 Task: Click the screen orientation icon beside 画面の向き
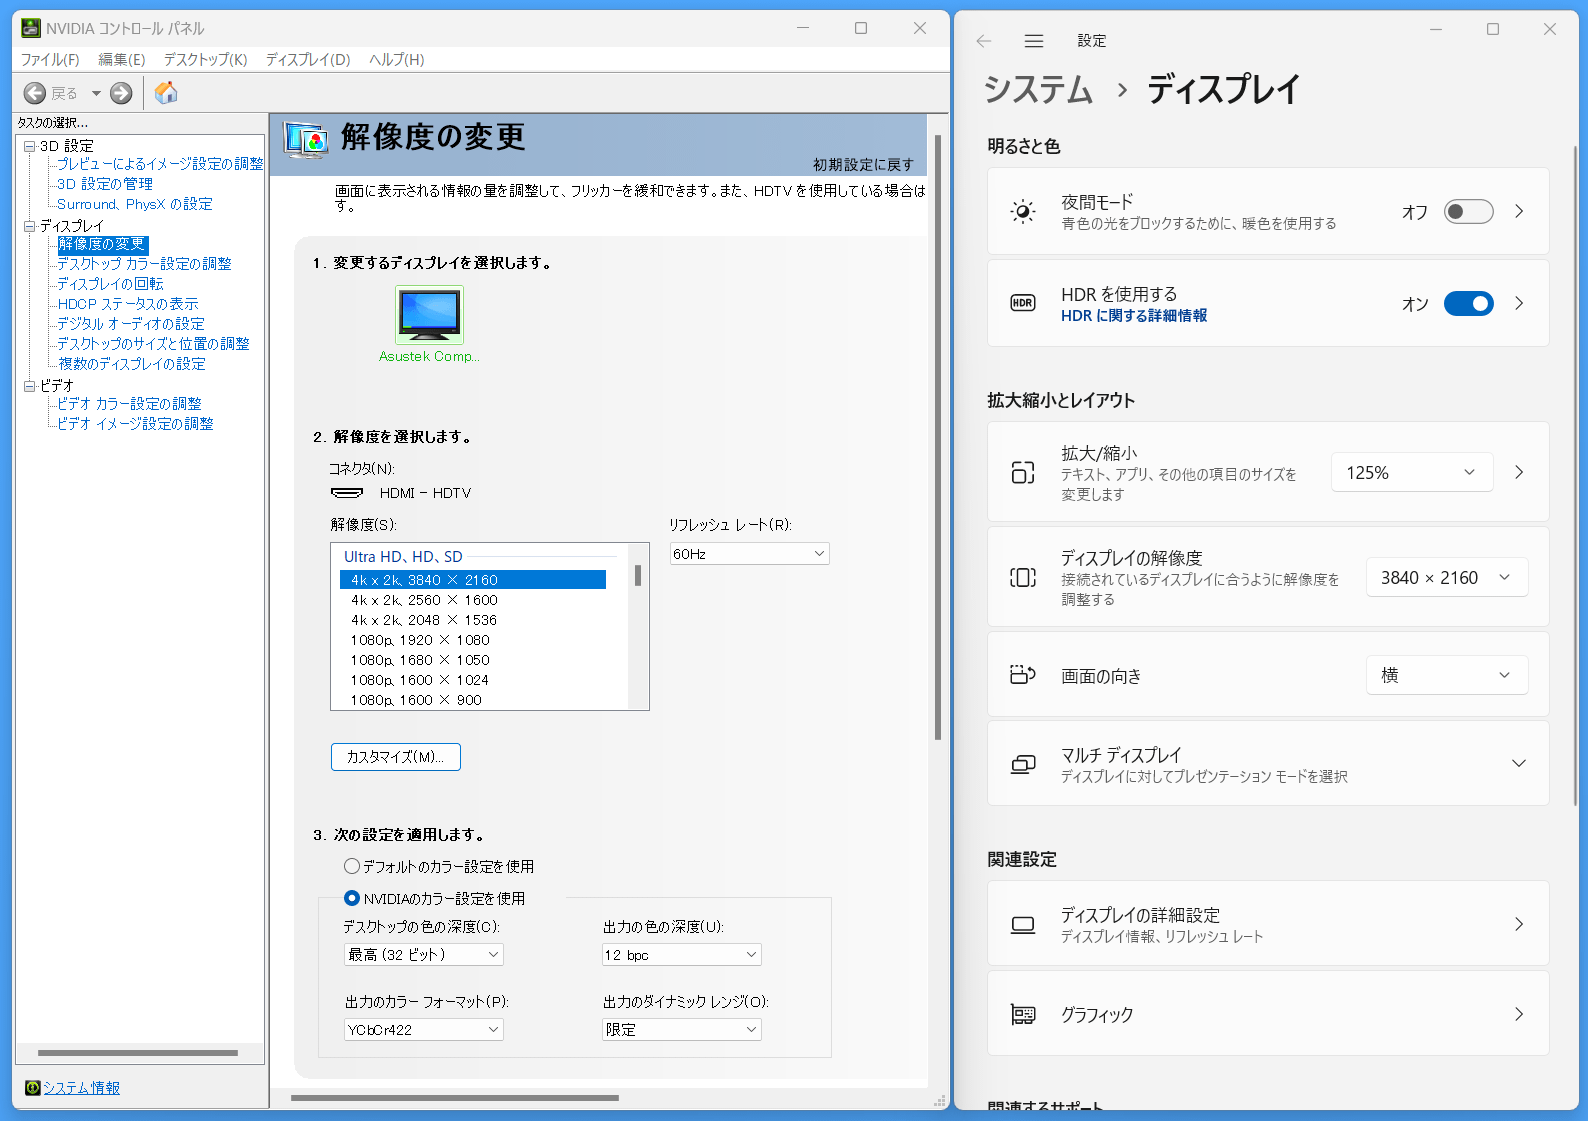(1023, 675)
